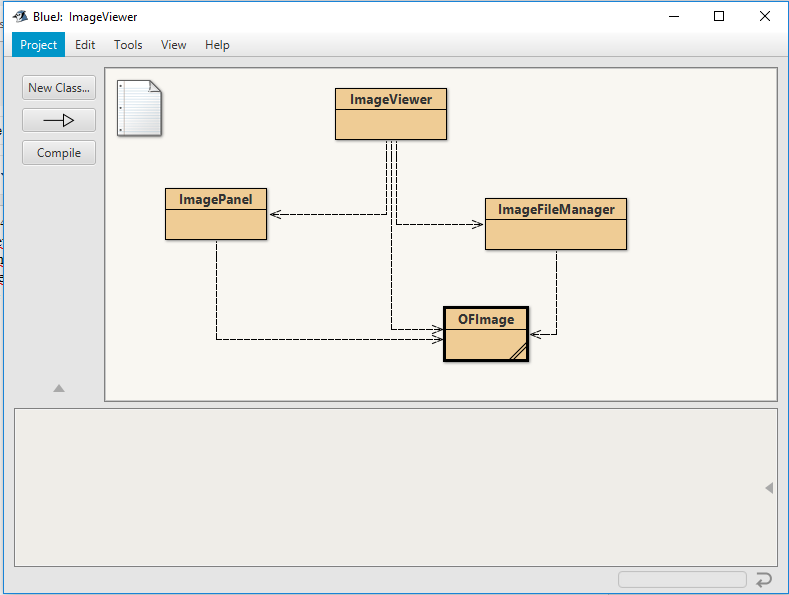Click the BlueJ bird application icon
Image resolution: width=789 pixels, height=595 pixels.
[x=21, y=17]
